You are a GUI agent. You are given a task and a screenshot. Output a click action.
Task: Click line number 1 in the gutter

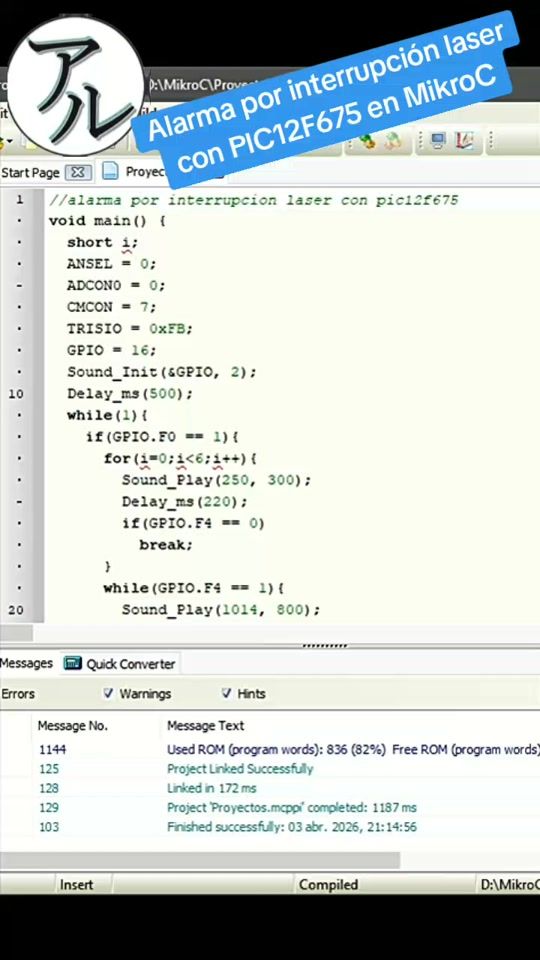click(20, 200)
